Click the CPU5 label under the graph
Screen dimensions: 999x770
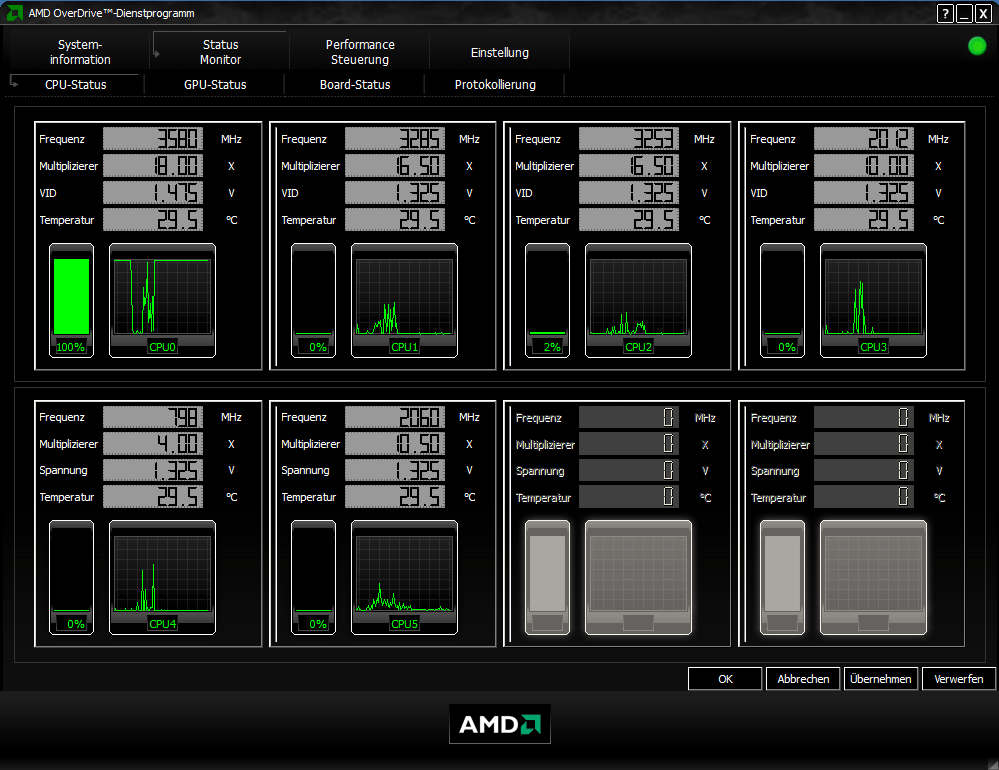tap(405, 624)
